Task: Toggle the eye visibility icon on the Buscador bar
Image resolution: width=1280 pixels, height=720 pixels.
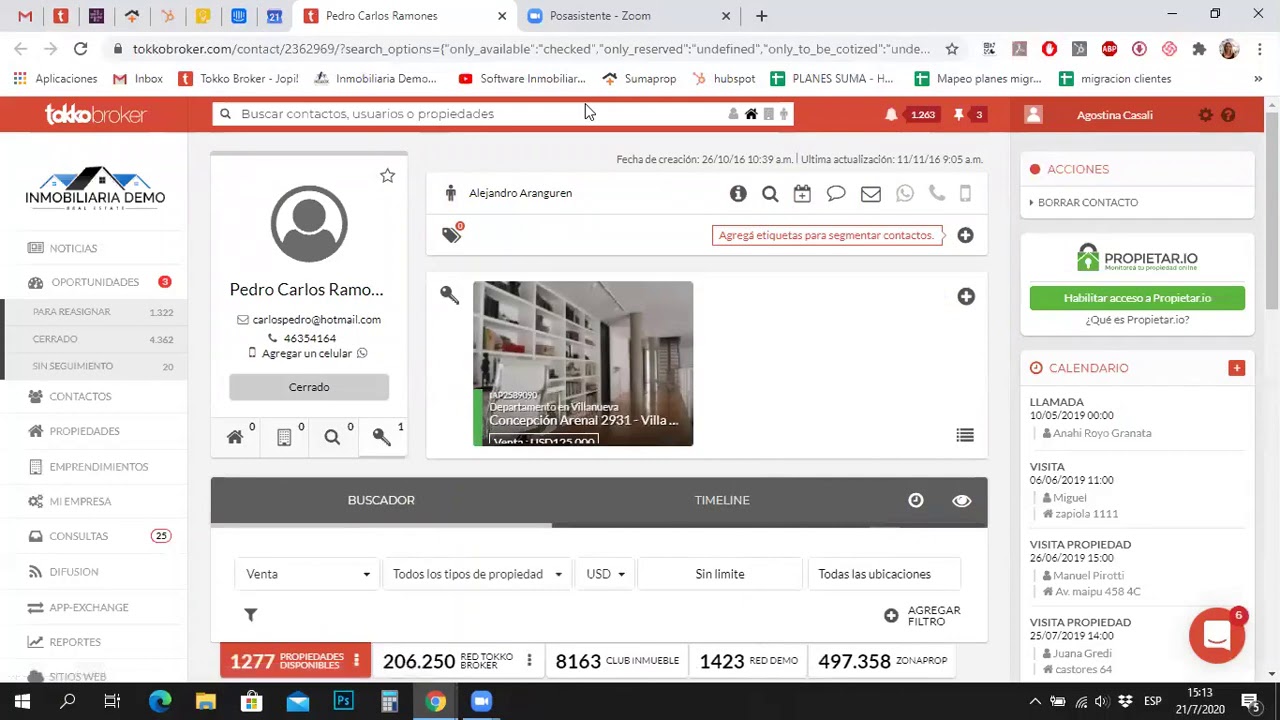Action: tap(961, 500)
